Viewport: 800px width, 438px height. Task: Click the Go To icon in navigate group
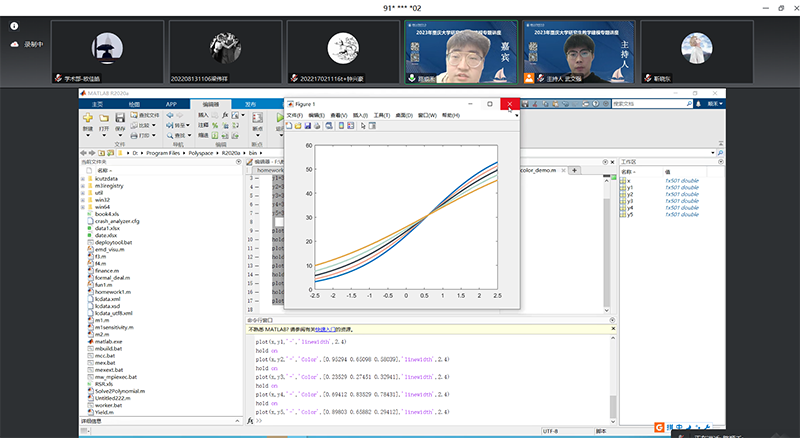click(170, 125)
